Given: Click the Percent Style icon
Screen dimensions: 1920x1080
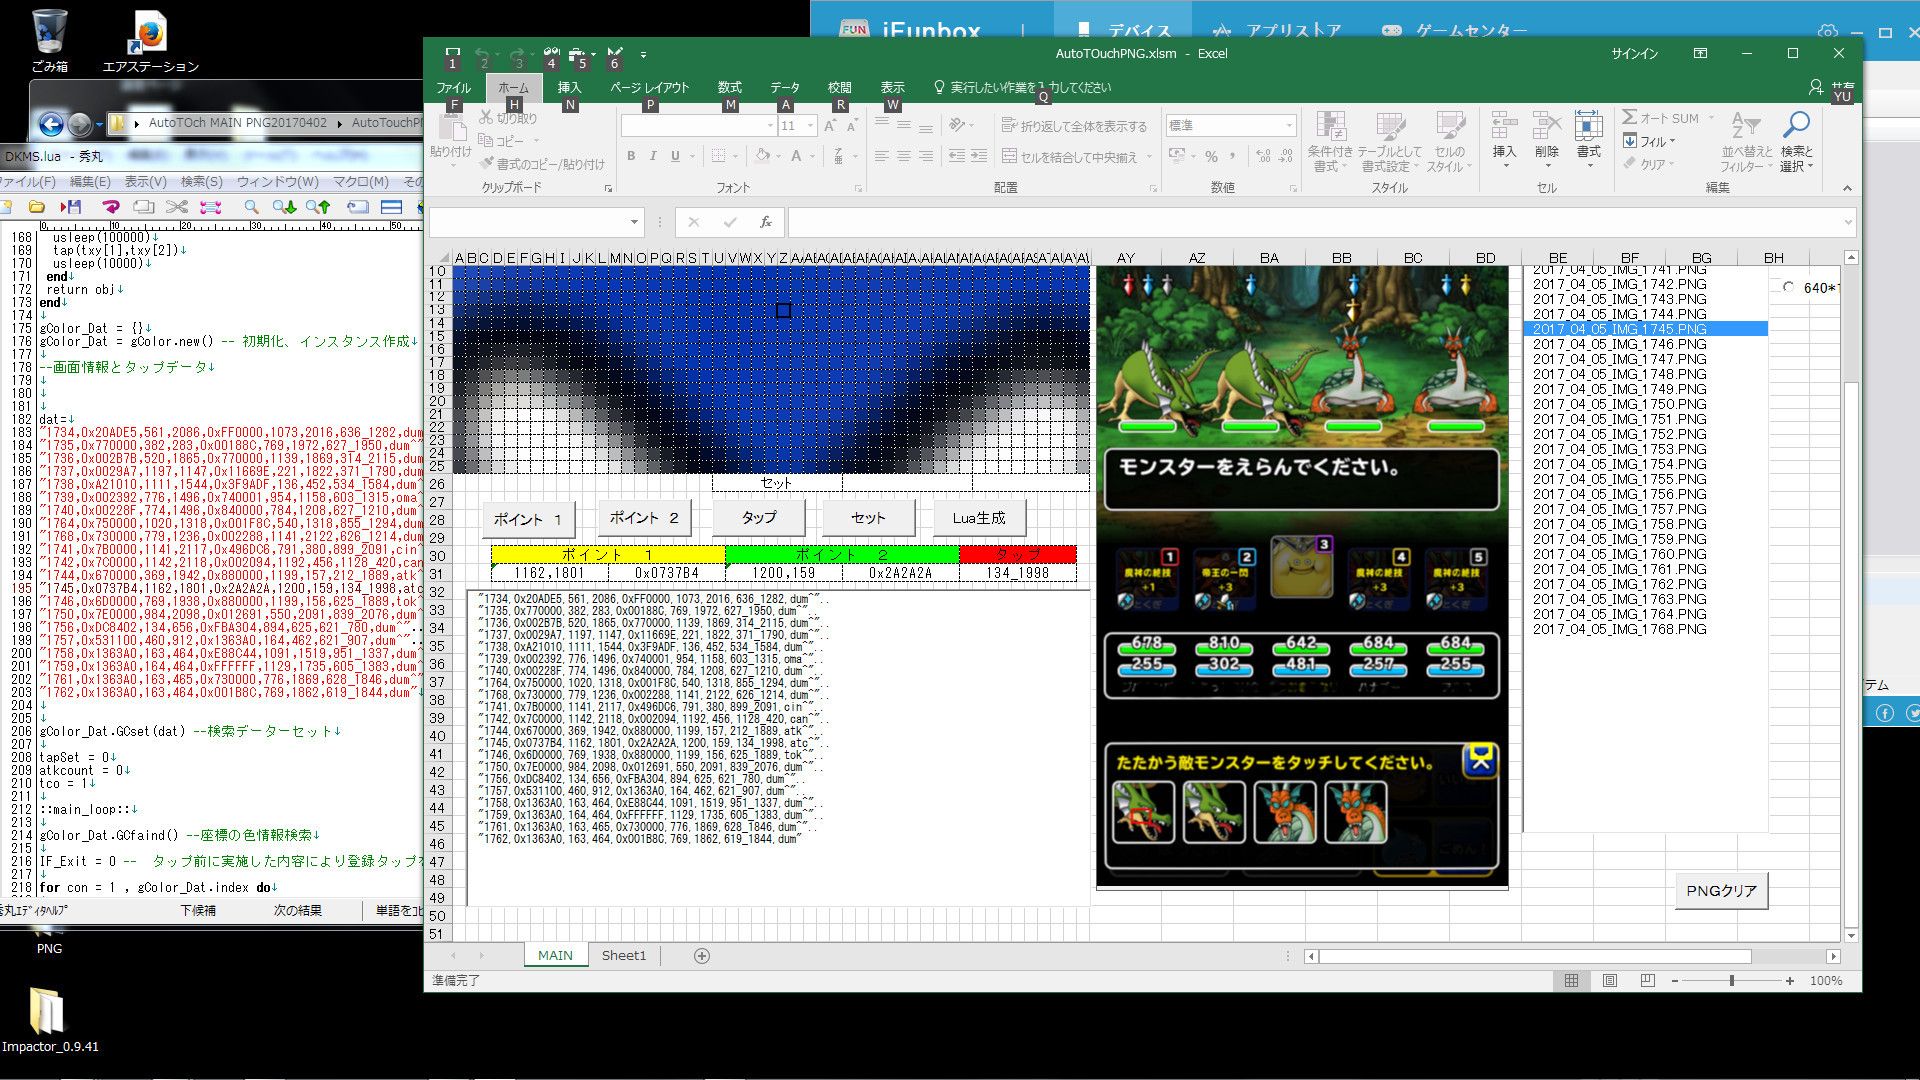Looking at the screenshot, I should point(1211,157).
